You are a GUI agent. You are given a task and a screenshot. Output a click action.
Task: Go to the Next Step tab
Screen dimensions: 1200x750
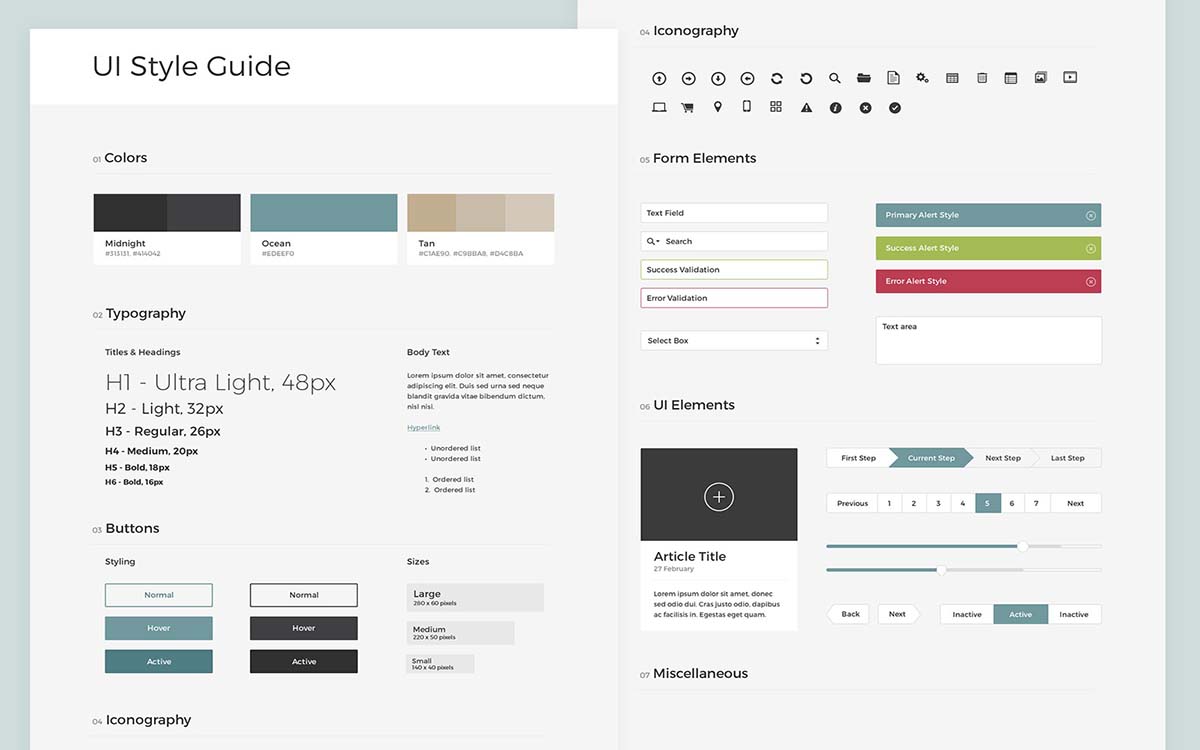[x=1003, y=458]
